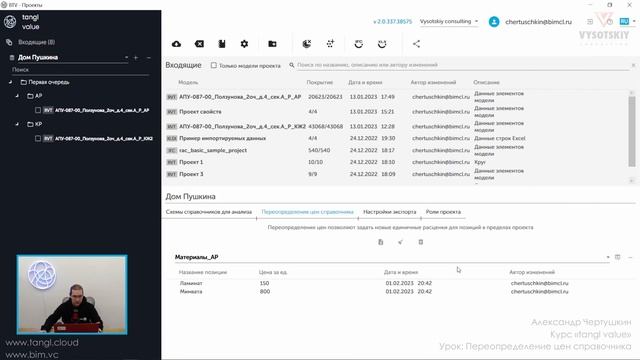
Task: Click the Поиск field in sidebar
Action: pos(80,70)
